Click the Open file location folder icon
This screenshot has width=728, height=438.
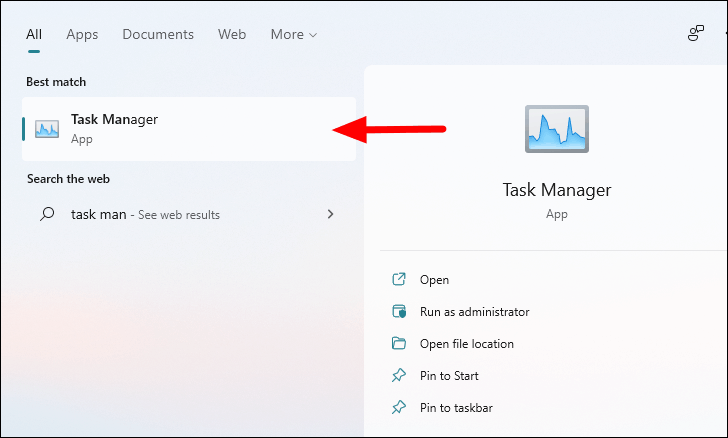point(399,343)
